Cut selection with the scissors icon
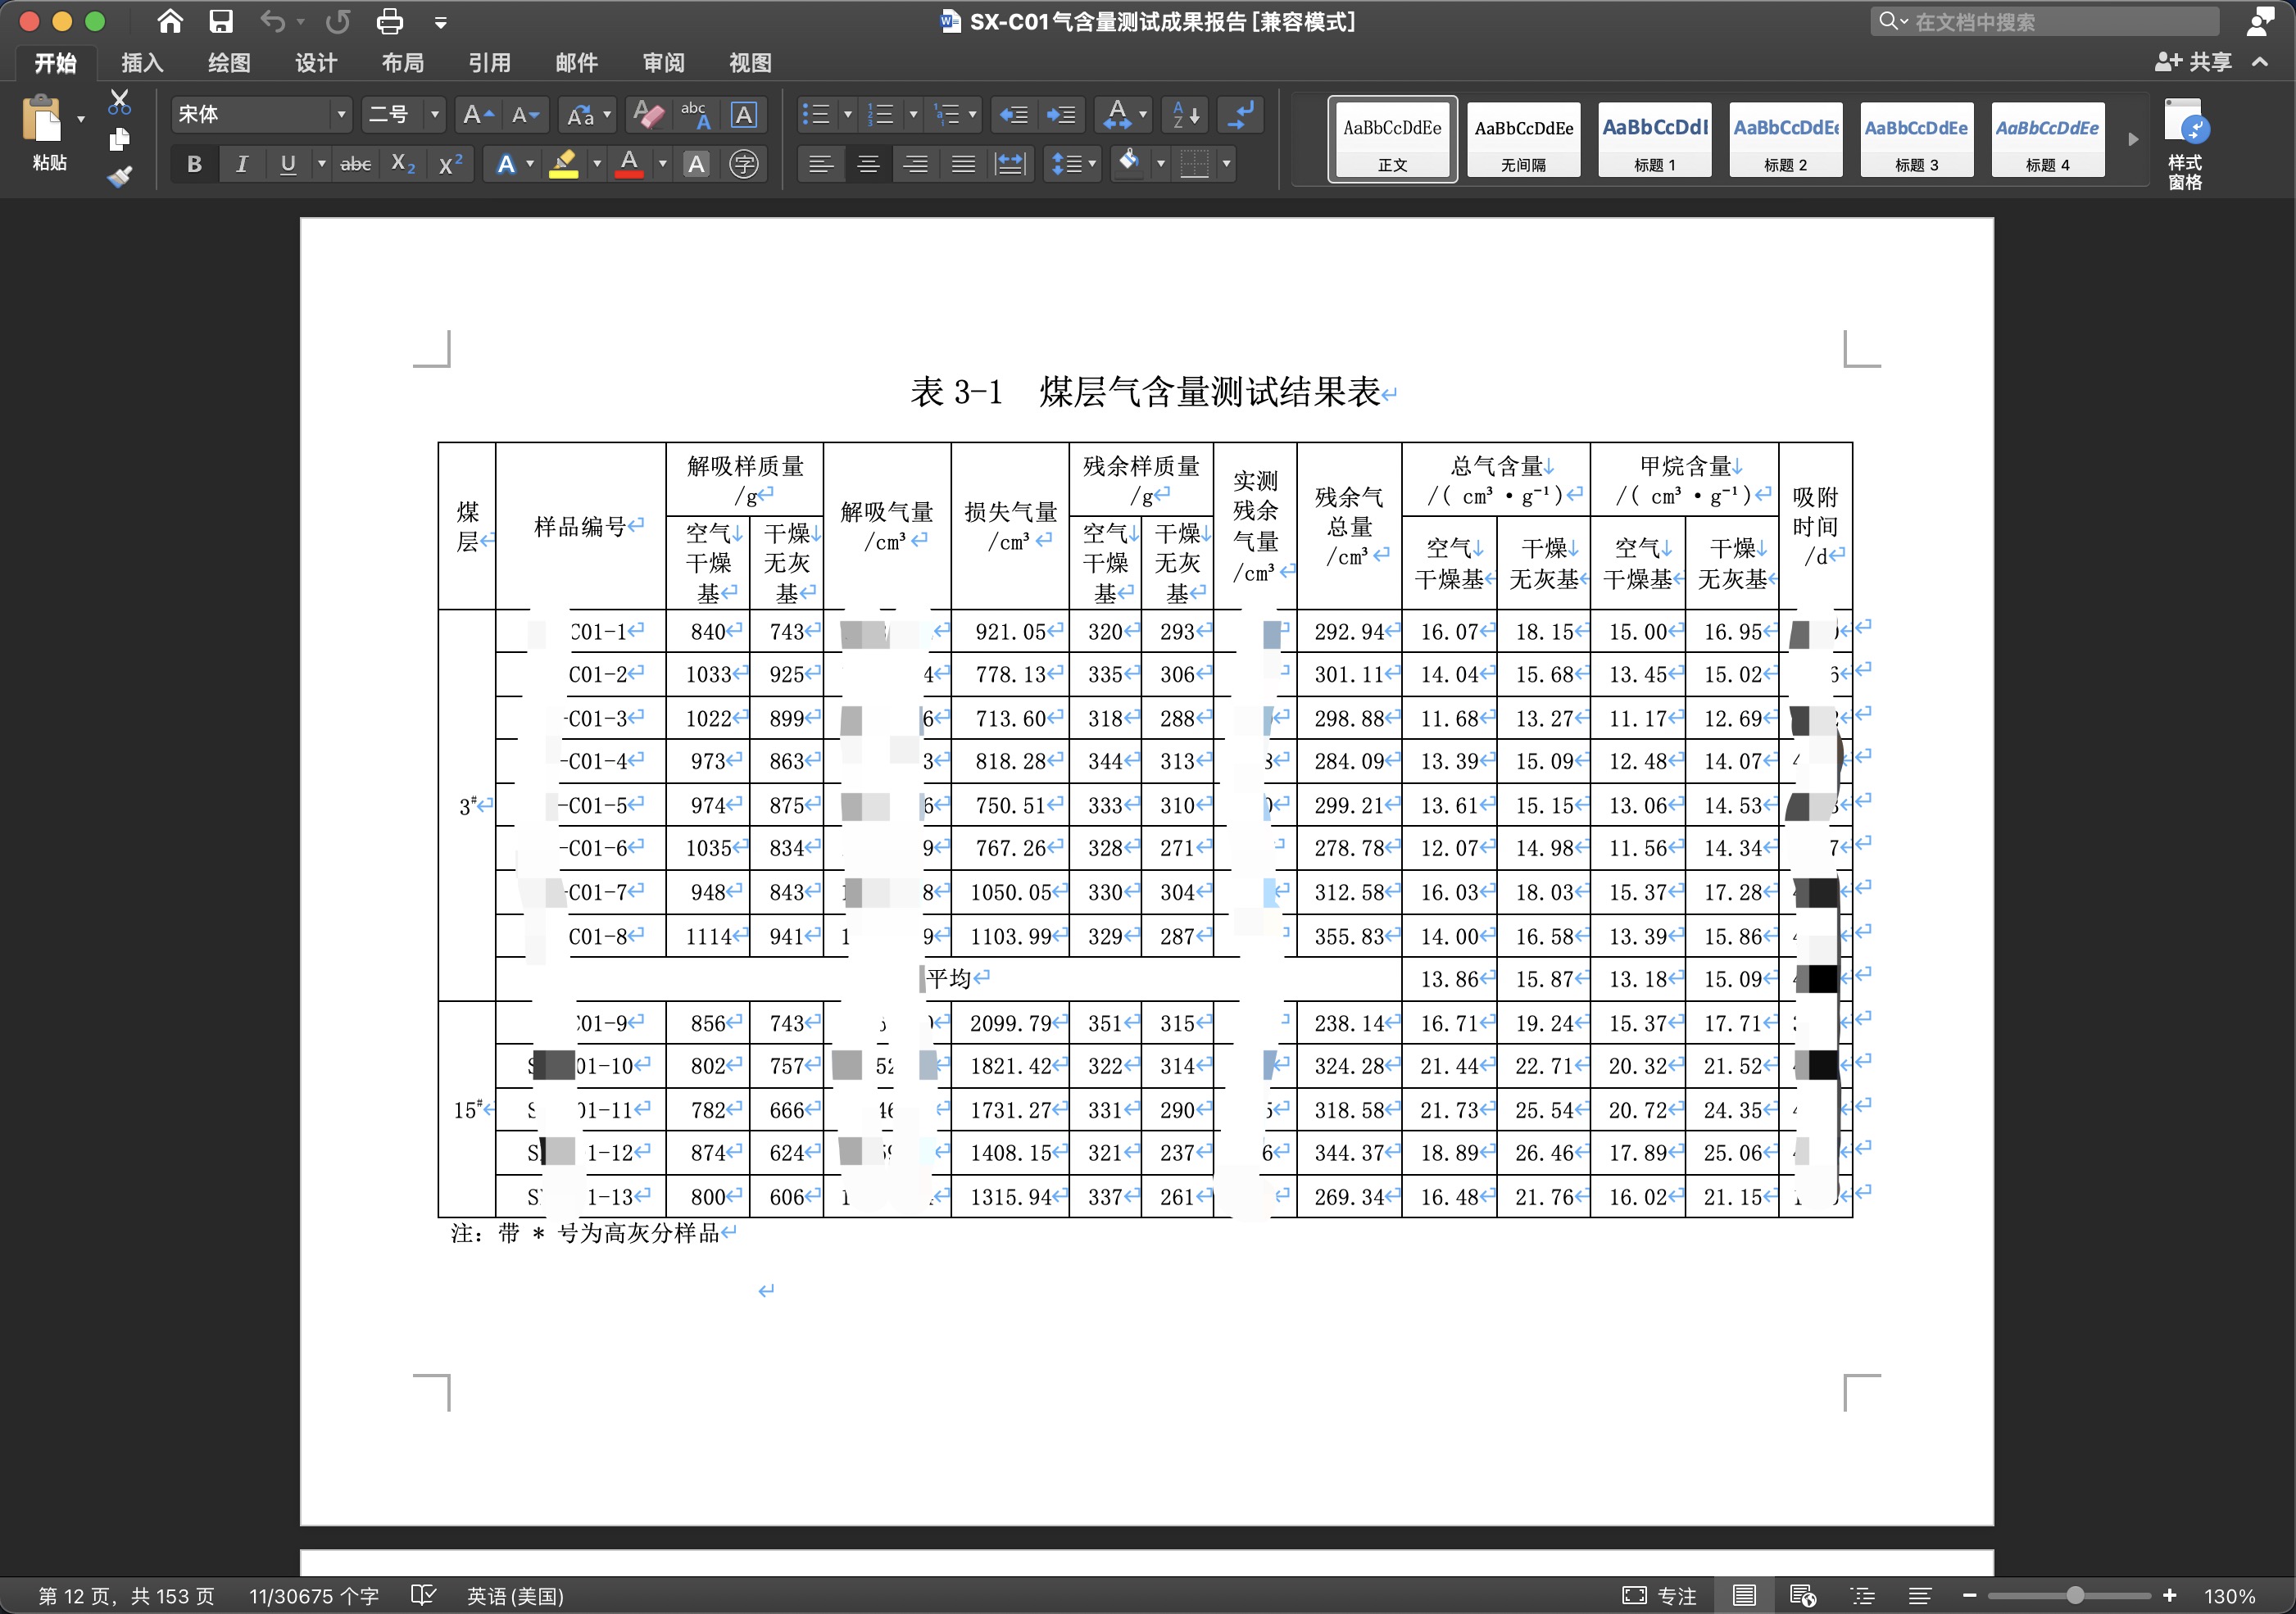 pos(120,101)
